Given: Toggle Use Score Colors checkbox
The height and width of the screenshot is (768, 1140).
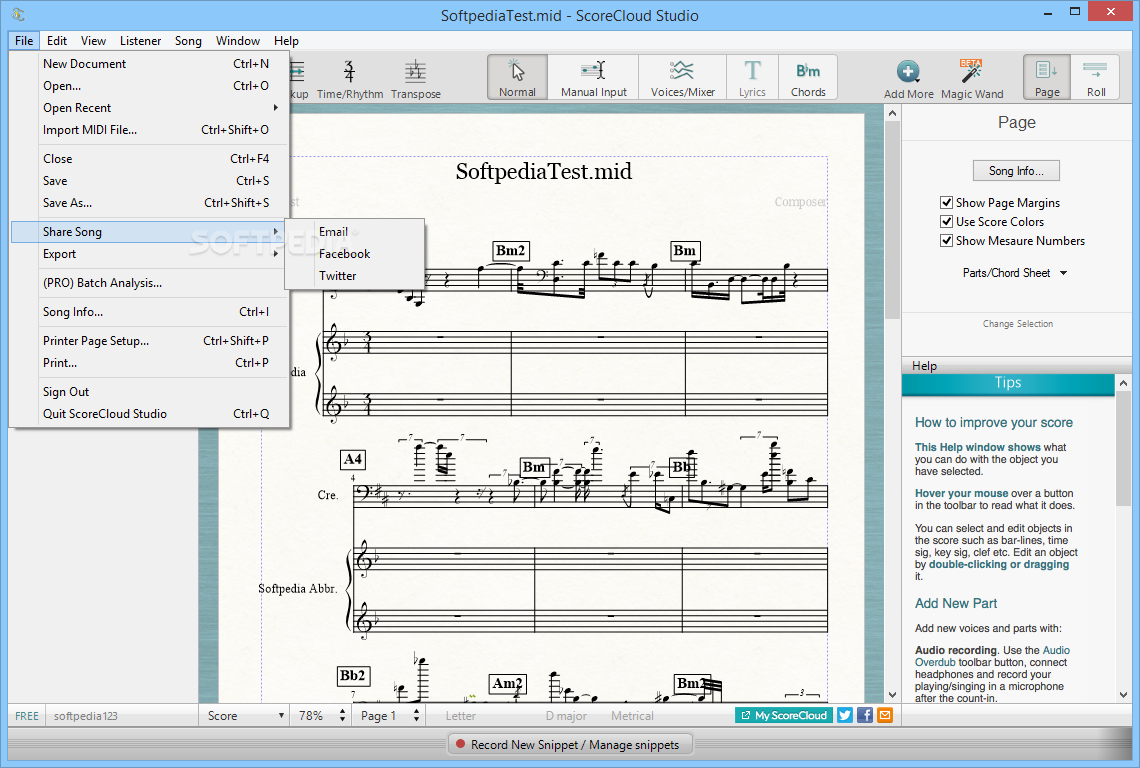Looking at the screenshot, I should tap(946, 221).
